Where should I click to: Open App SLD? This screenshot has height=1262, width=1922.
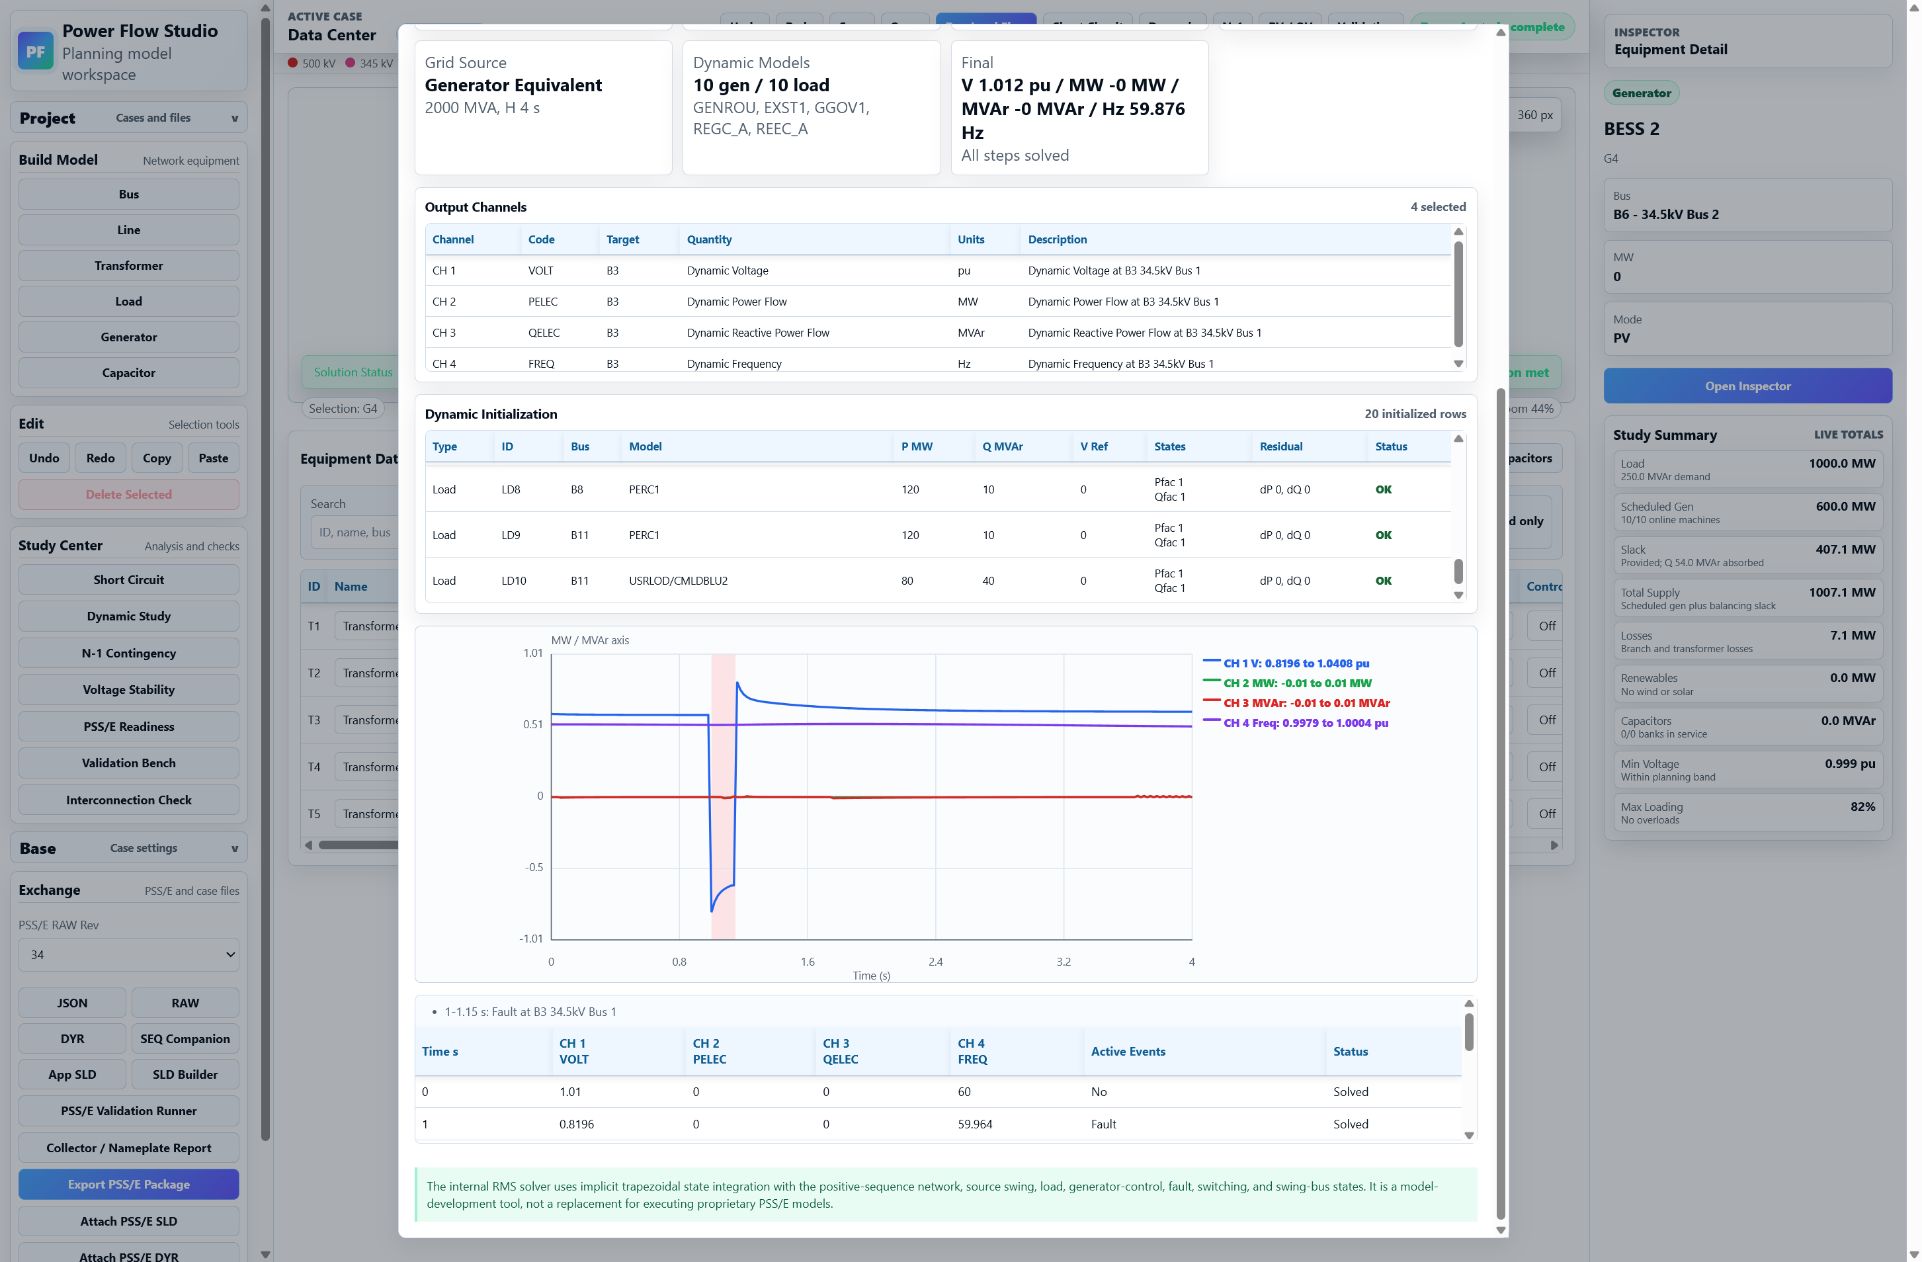(x=72, y=1075)
